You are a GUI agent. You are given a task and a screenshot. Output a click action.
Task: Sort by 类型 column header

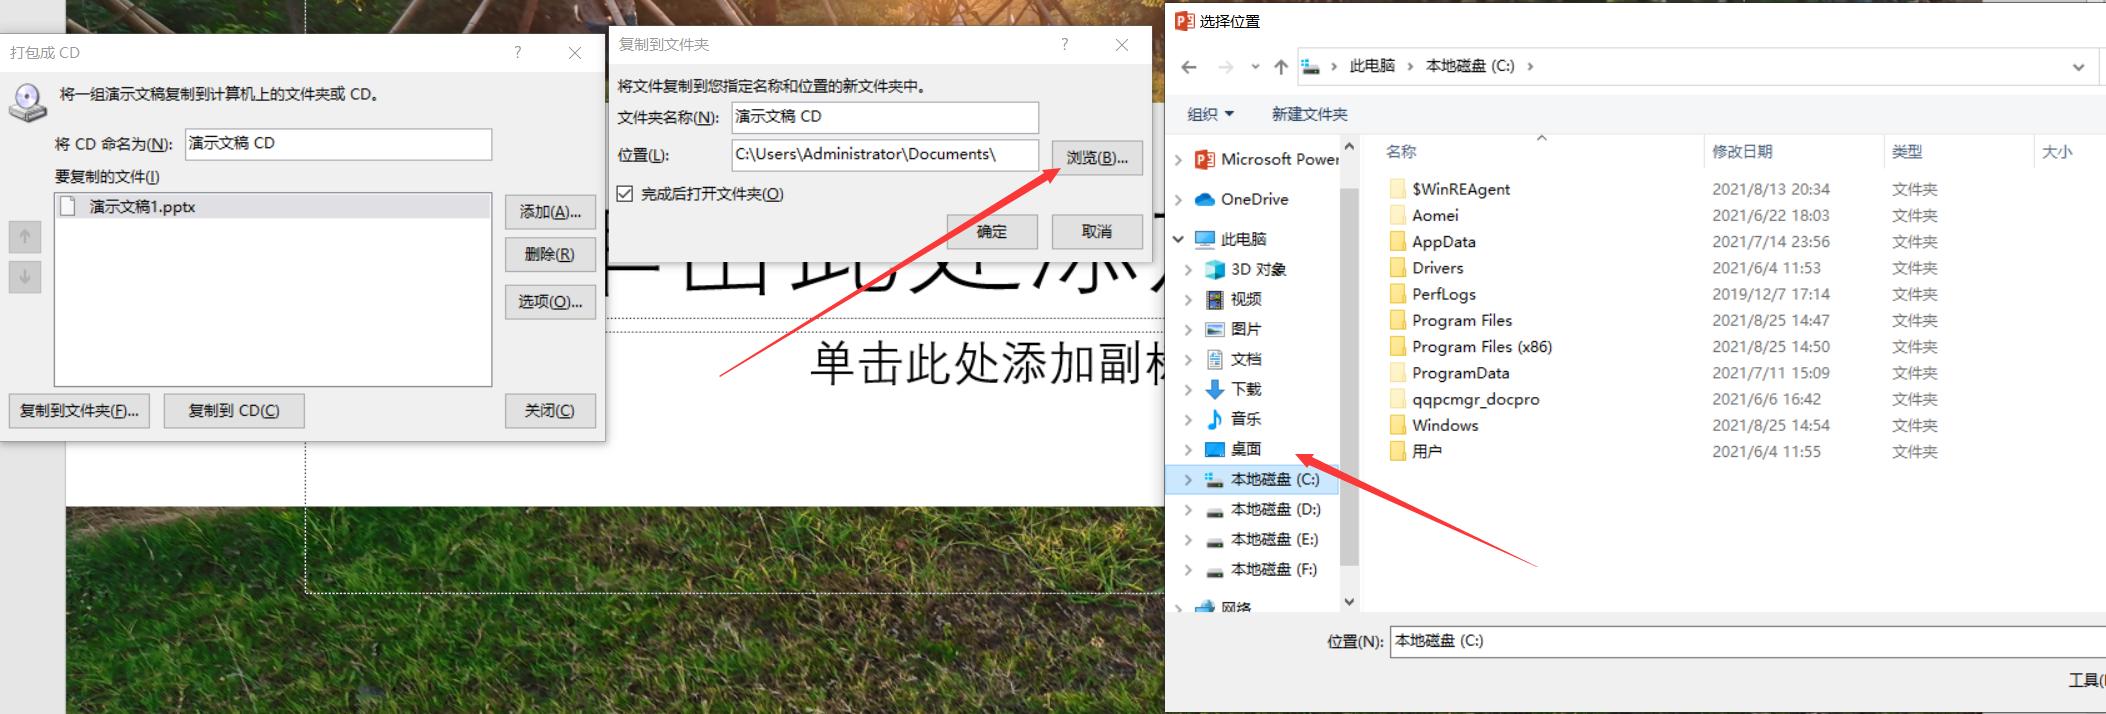click(1907, 151)
